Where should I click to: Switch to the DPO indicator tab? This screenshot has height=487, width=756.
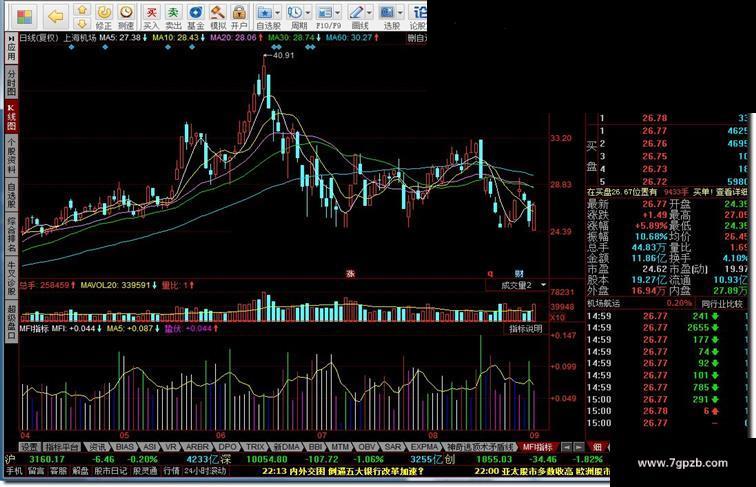point(227,447)
